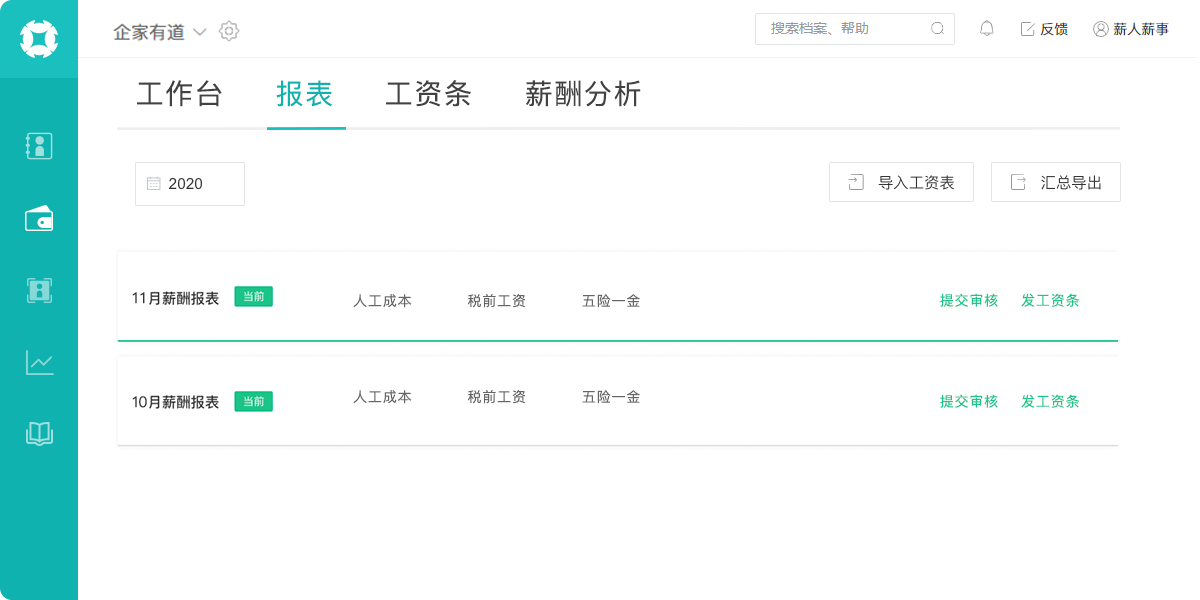Open the ID scan sidebar icon
This screenshot has width=1200, height=600.
pos(39,290)
